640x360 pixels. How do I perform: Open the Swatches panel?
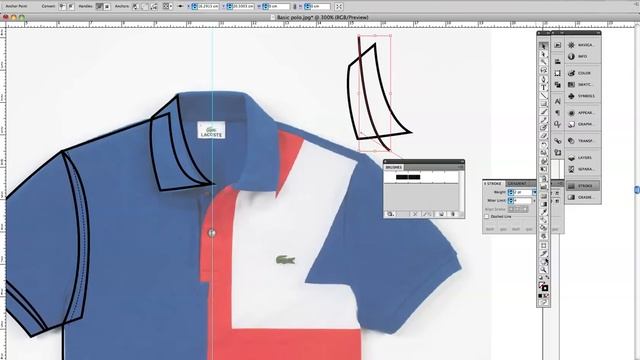click(x=582, y=84)
